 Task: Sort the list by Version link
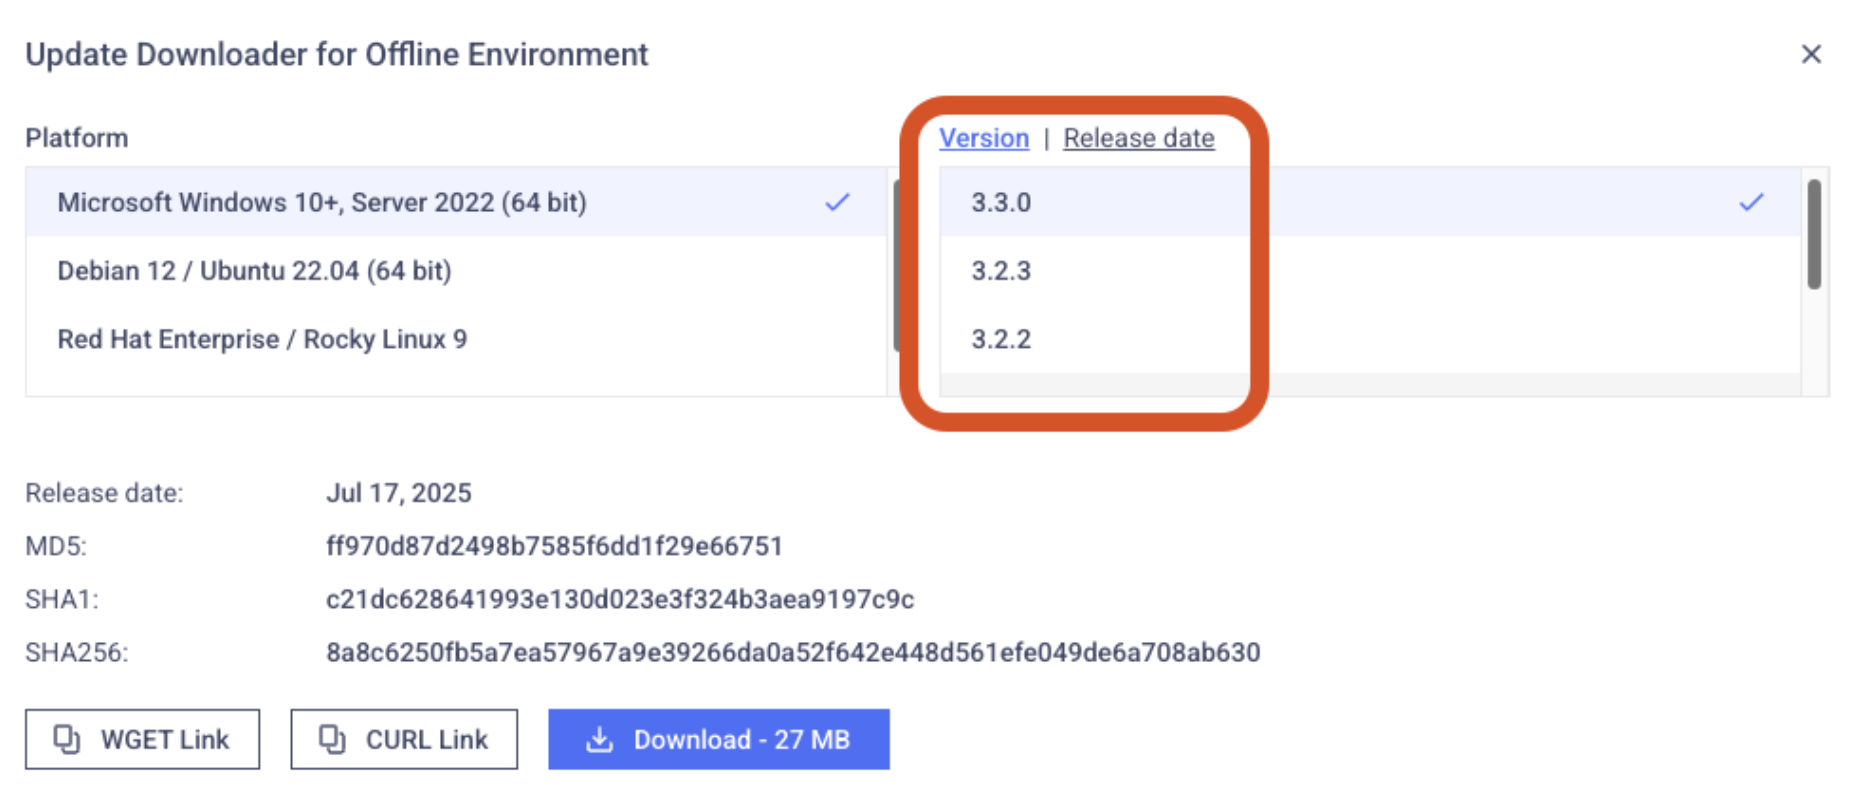coord(984,138)
